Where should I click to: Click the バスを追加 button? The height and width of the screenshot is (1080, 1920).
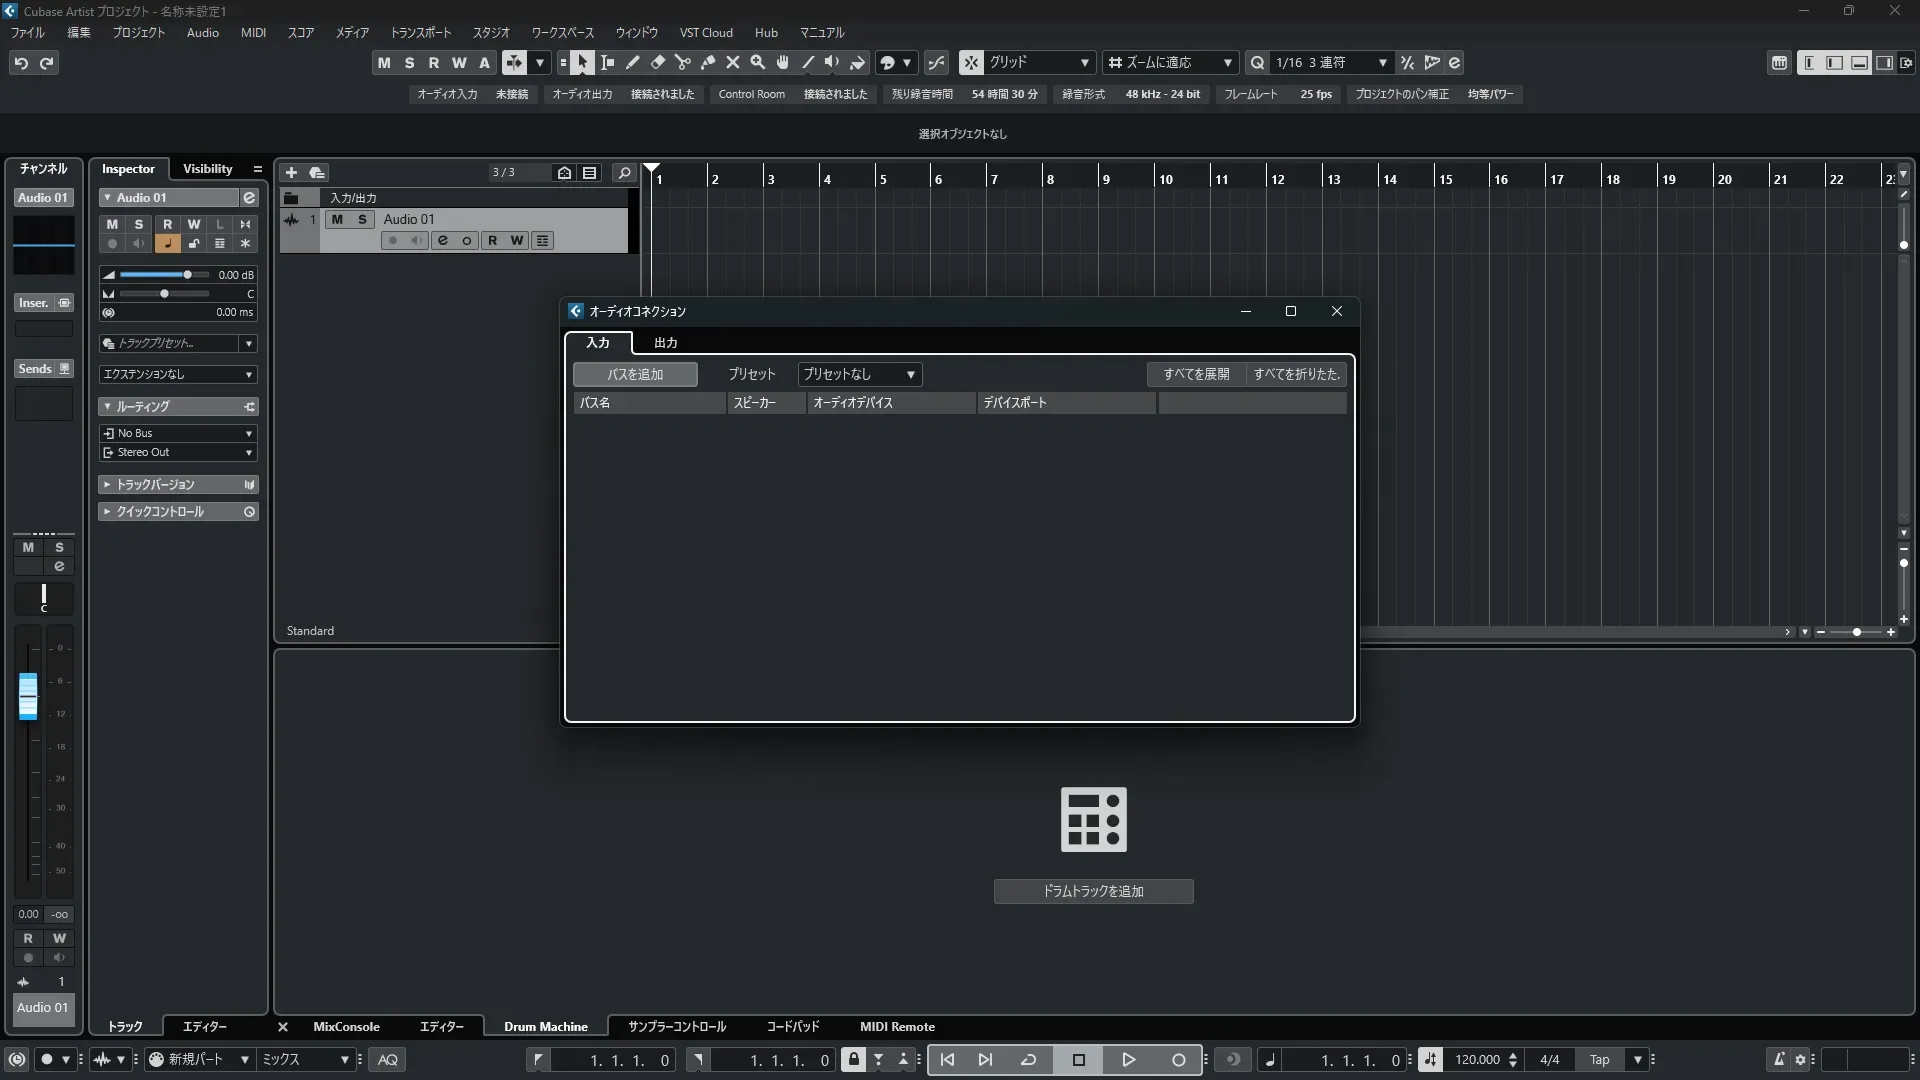click(635, 374)
